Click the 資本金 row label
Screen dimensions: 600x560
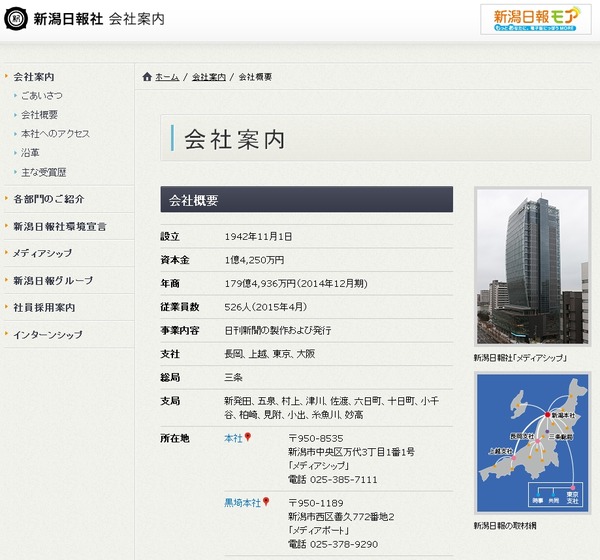click(x=175, y=260)
